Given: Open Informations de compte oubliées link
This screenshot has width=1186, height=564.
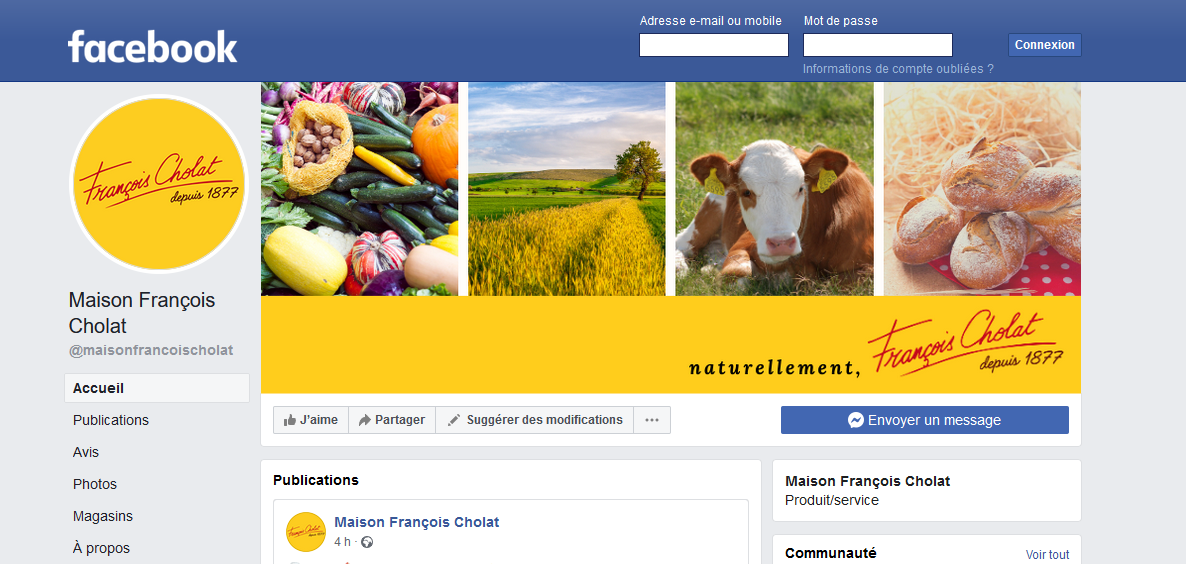Looking at the screenshot, I should [x=898, y=69].
